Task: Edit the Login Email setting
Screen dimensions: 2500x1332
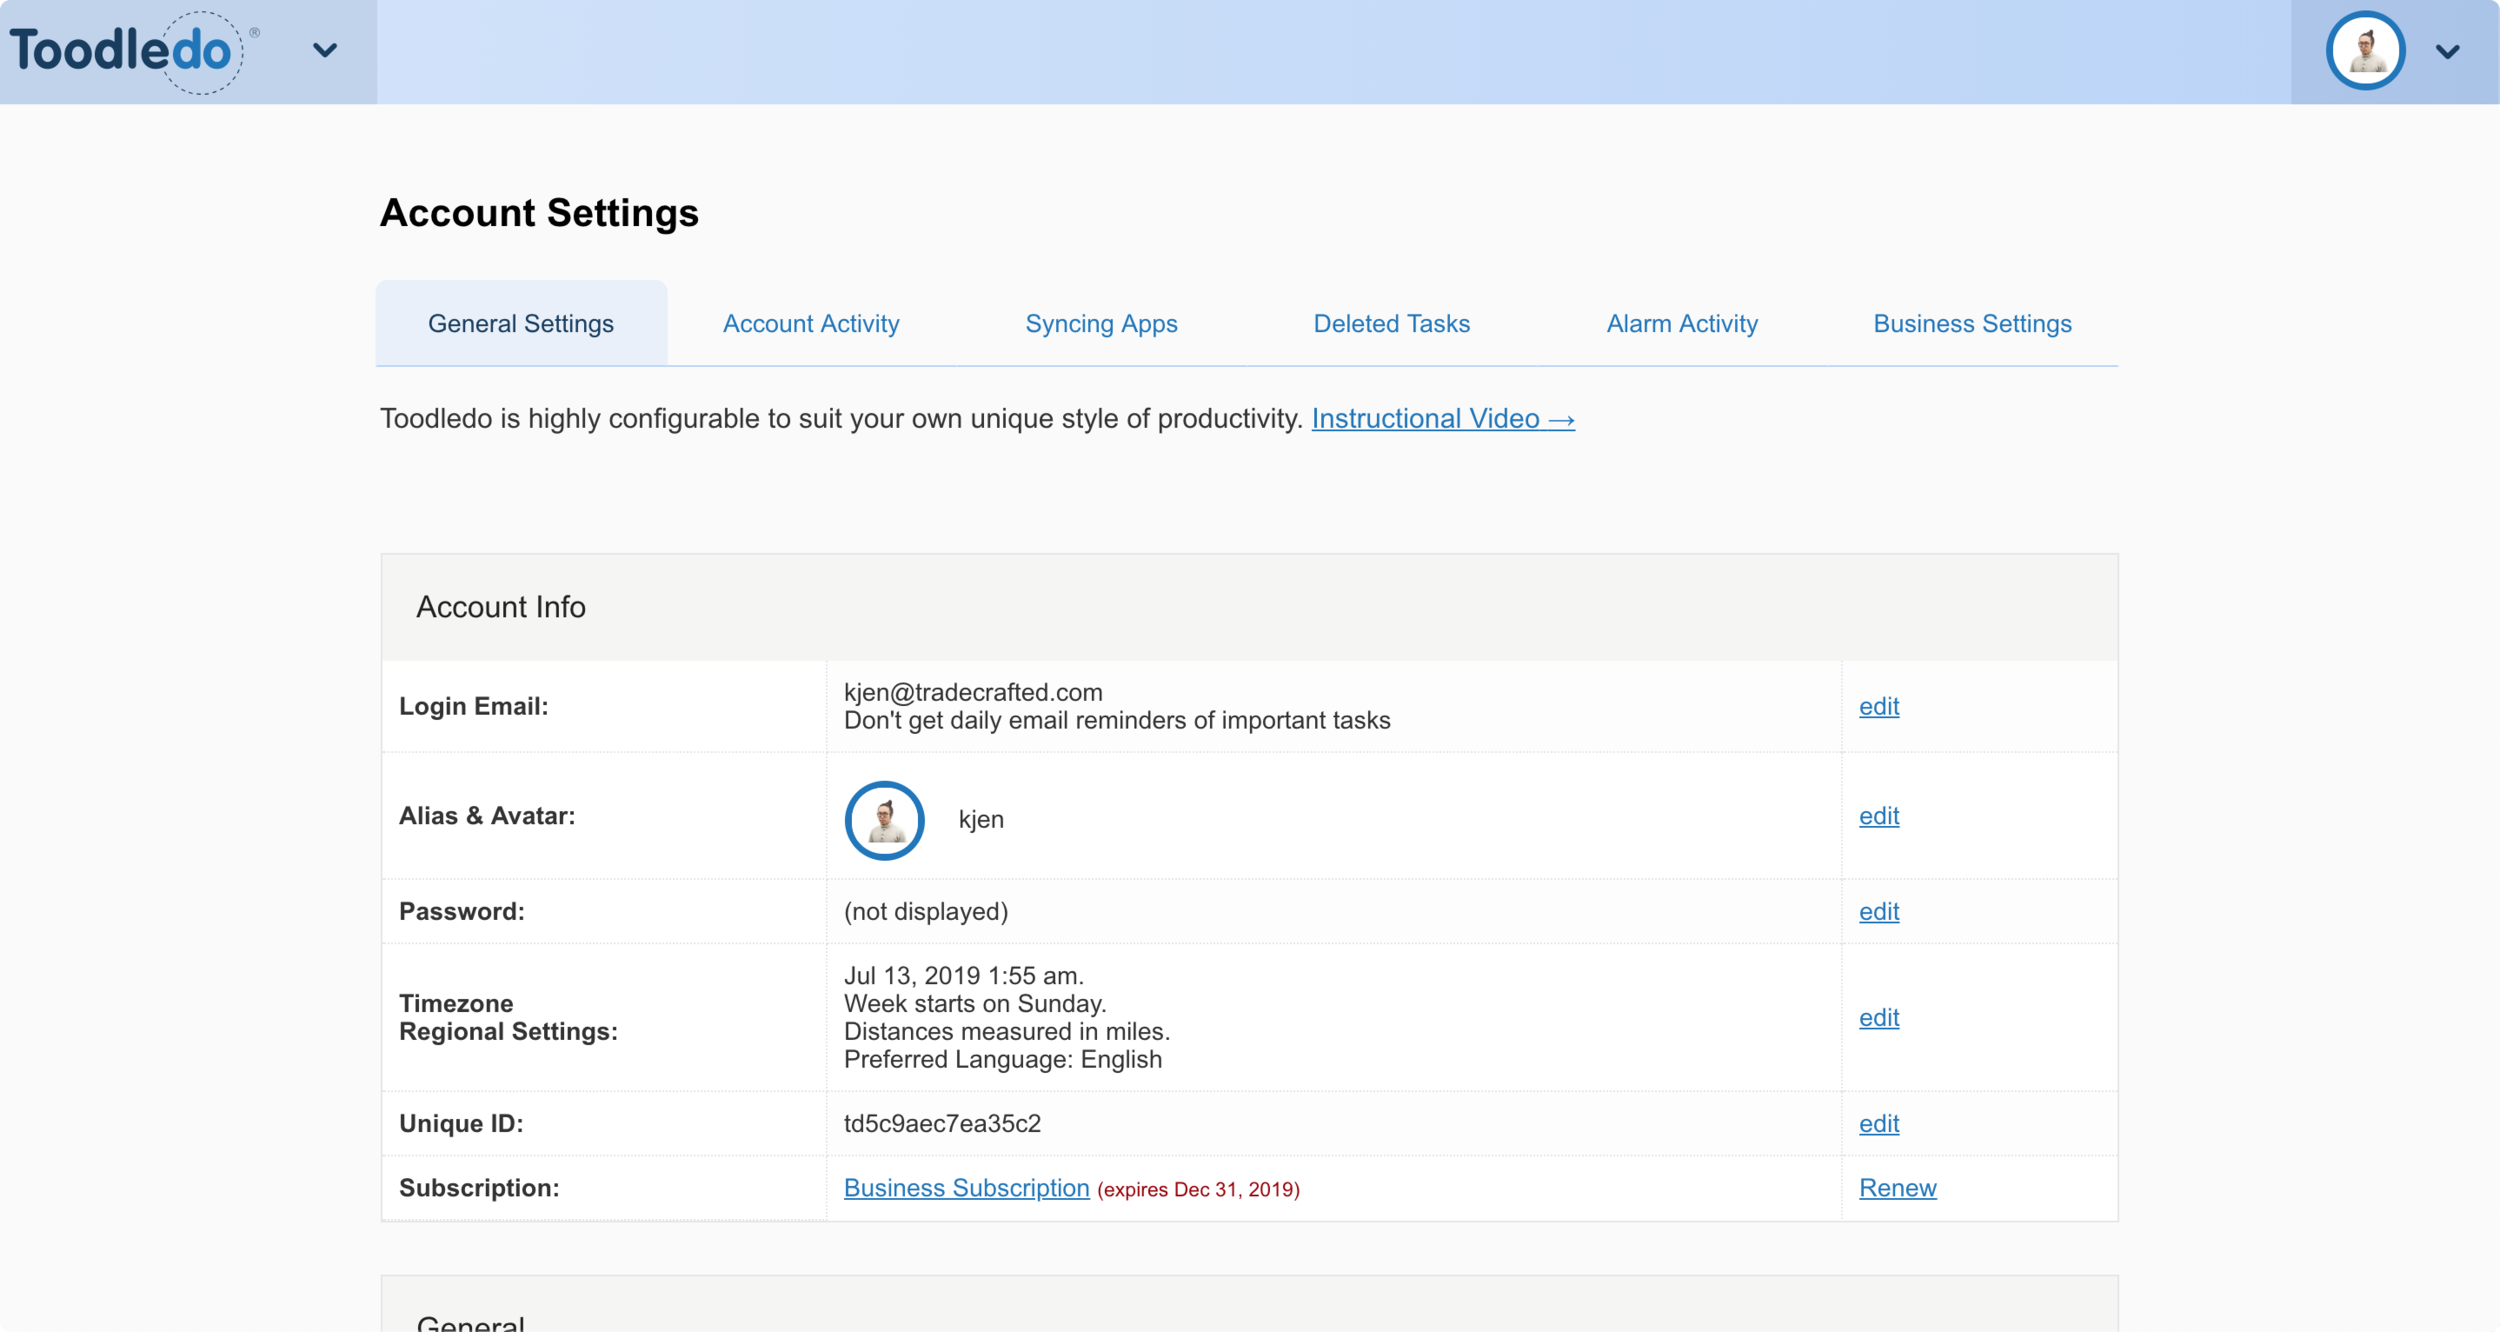Action: [1879, 706]
